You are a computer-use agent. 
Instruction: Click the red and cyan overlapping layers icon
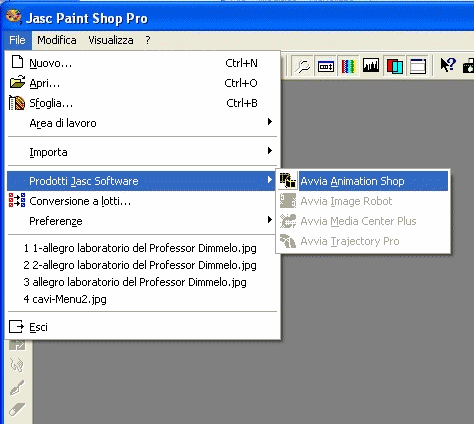click(395, 66)
